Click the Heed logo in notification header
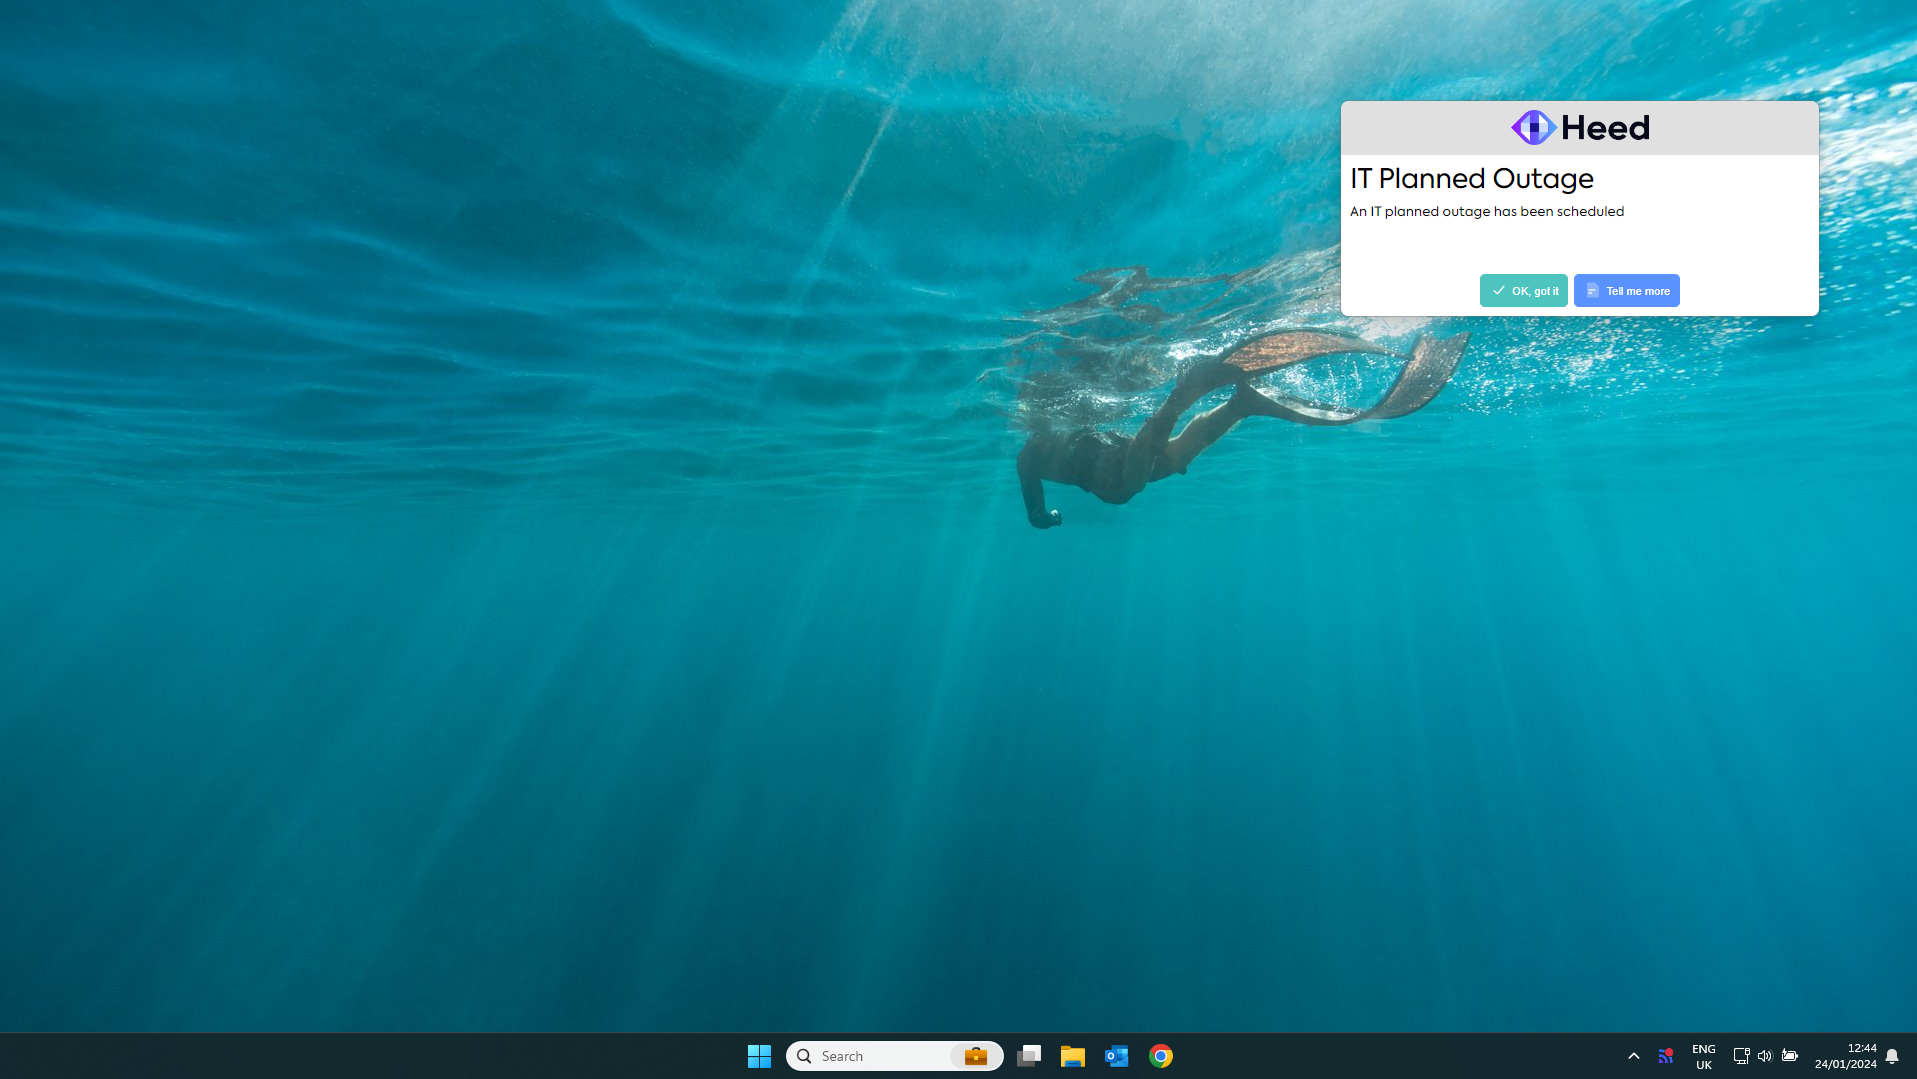Screen dimensions: 1917x1079 (1579, 128)
